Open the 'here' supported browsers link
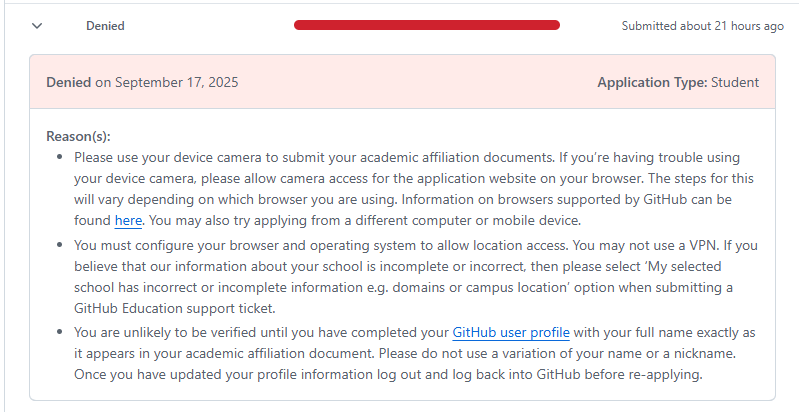 tap(128, 221)
